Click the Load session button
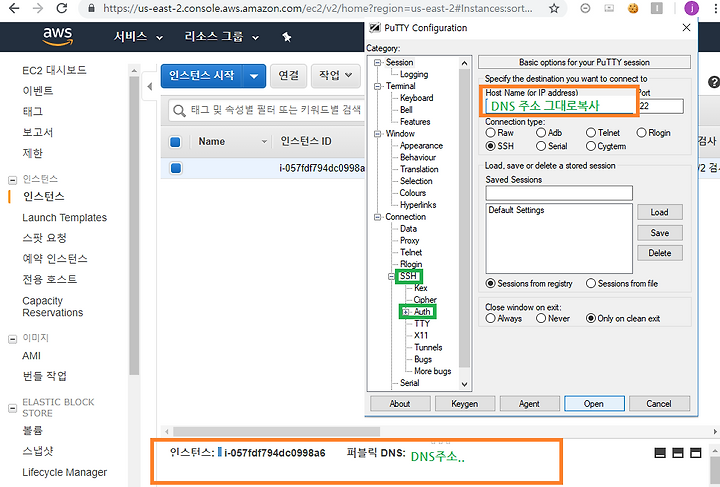Image resolution: width=720 pixels, height=487 pixels. 660,212
